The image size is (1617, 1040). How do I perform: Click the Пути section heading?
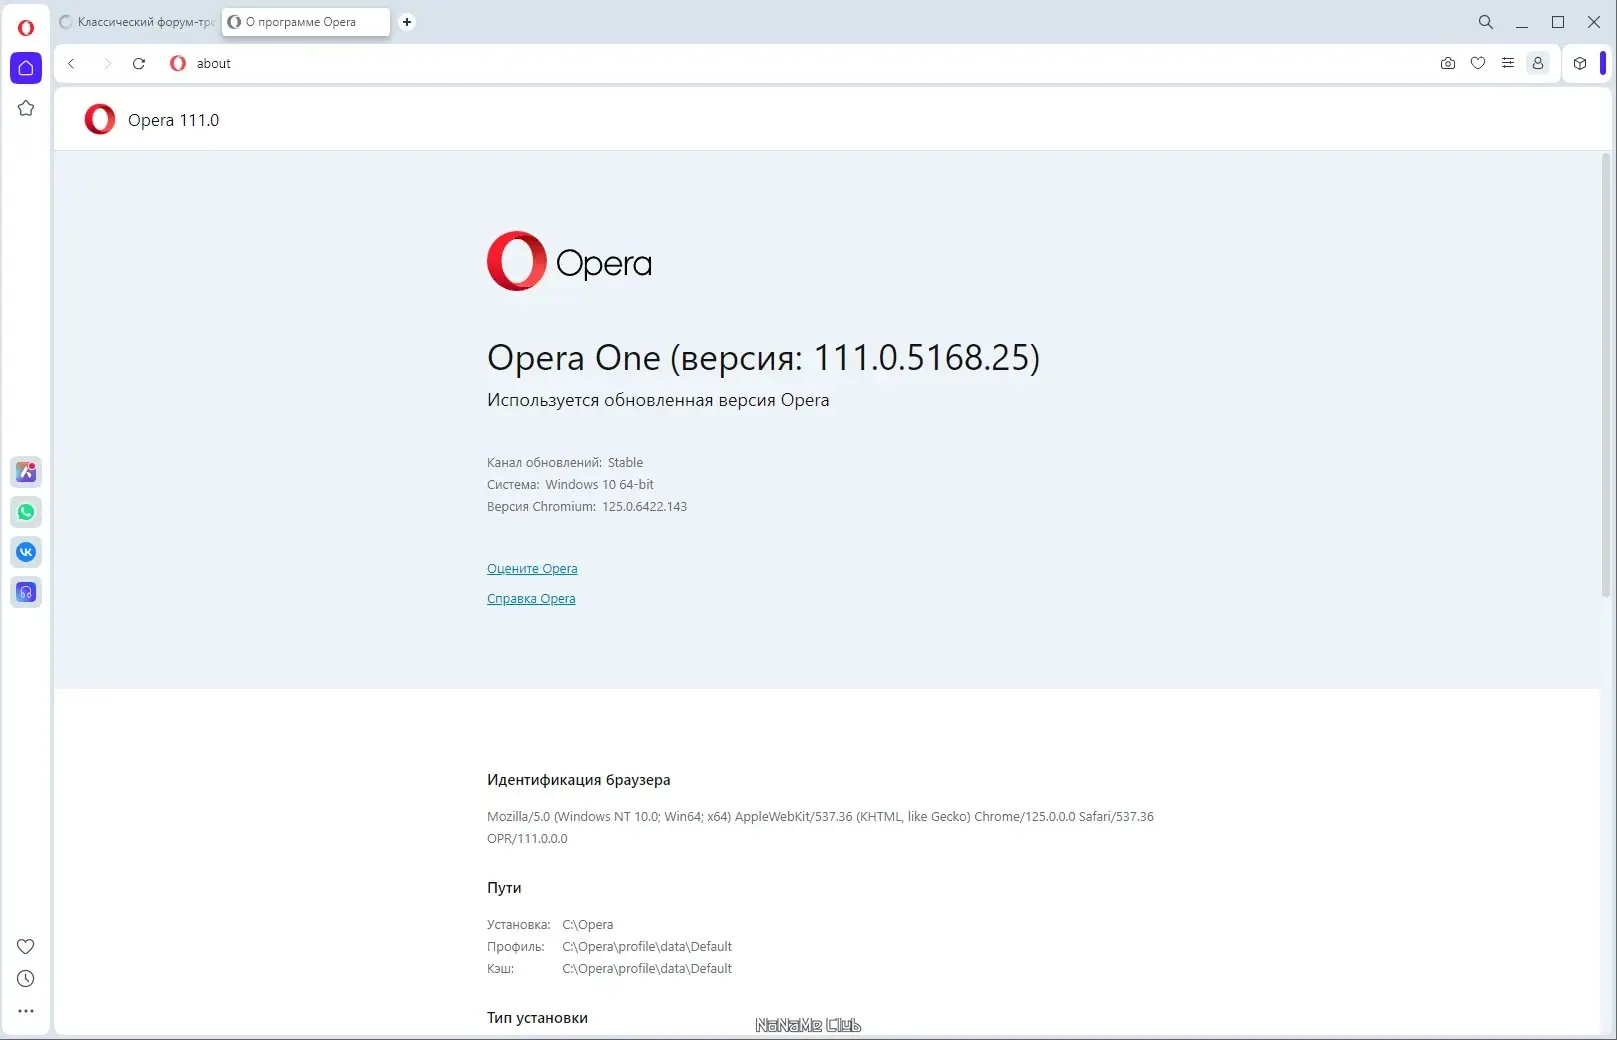(504, 888)
